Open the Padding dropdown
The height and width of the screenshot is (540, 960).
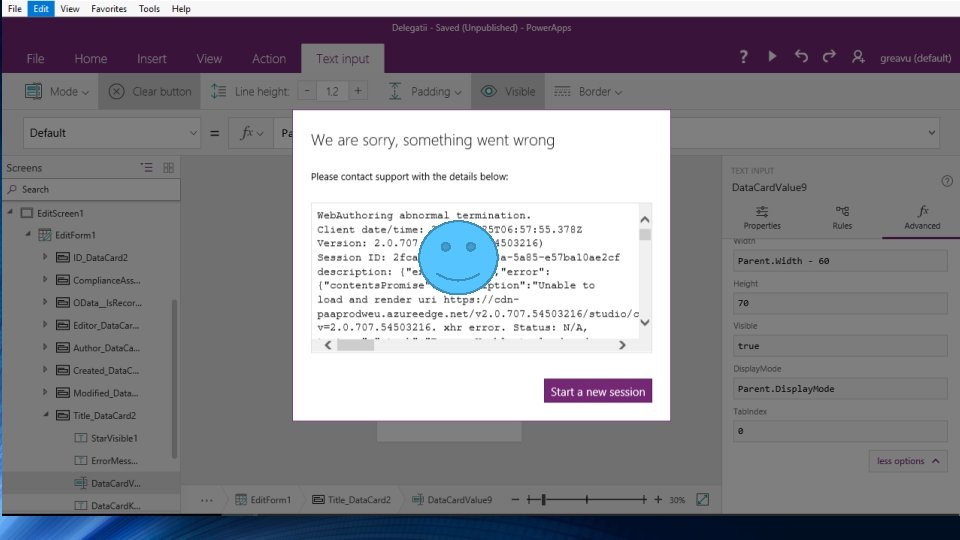[425, 91]
